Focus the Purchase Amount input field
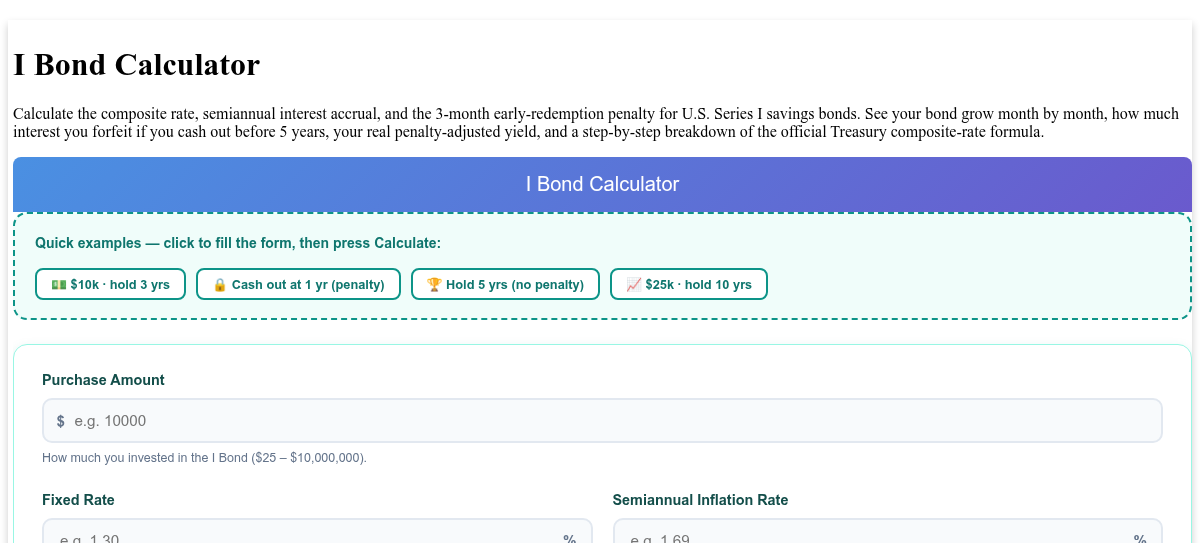Screen dimensions: 1200x543 [x=602, y=421]
